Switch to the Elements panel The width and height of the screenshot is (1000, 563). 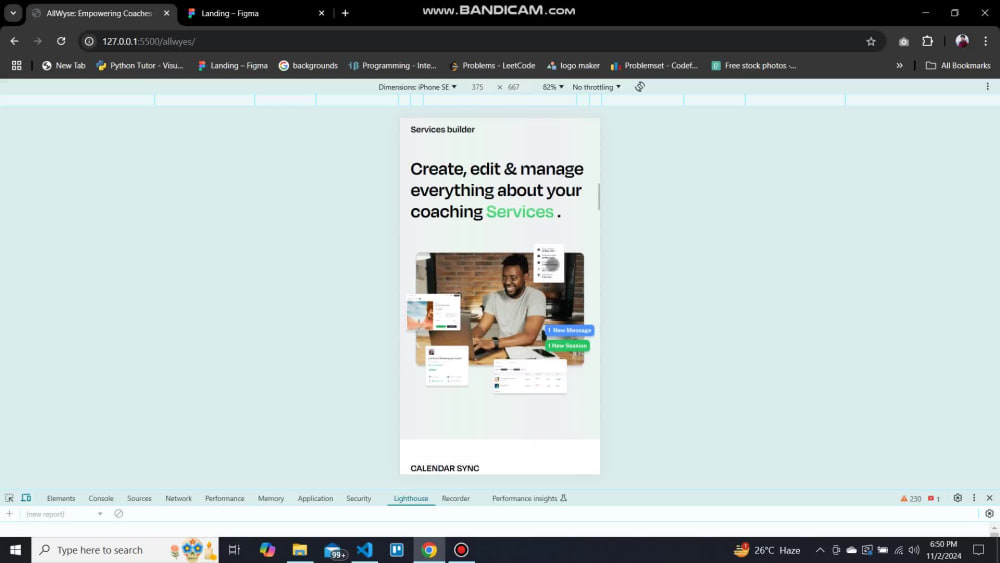tap(61, 499)
